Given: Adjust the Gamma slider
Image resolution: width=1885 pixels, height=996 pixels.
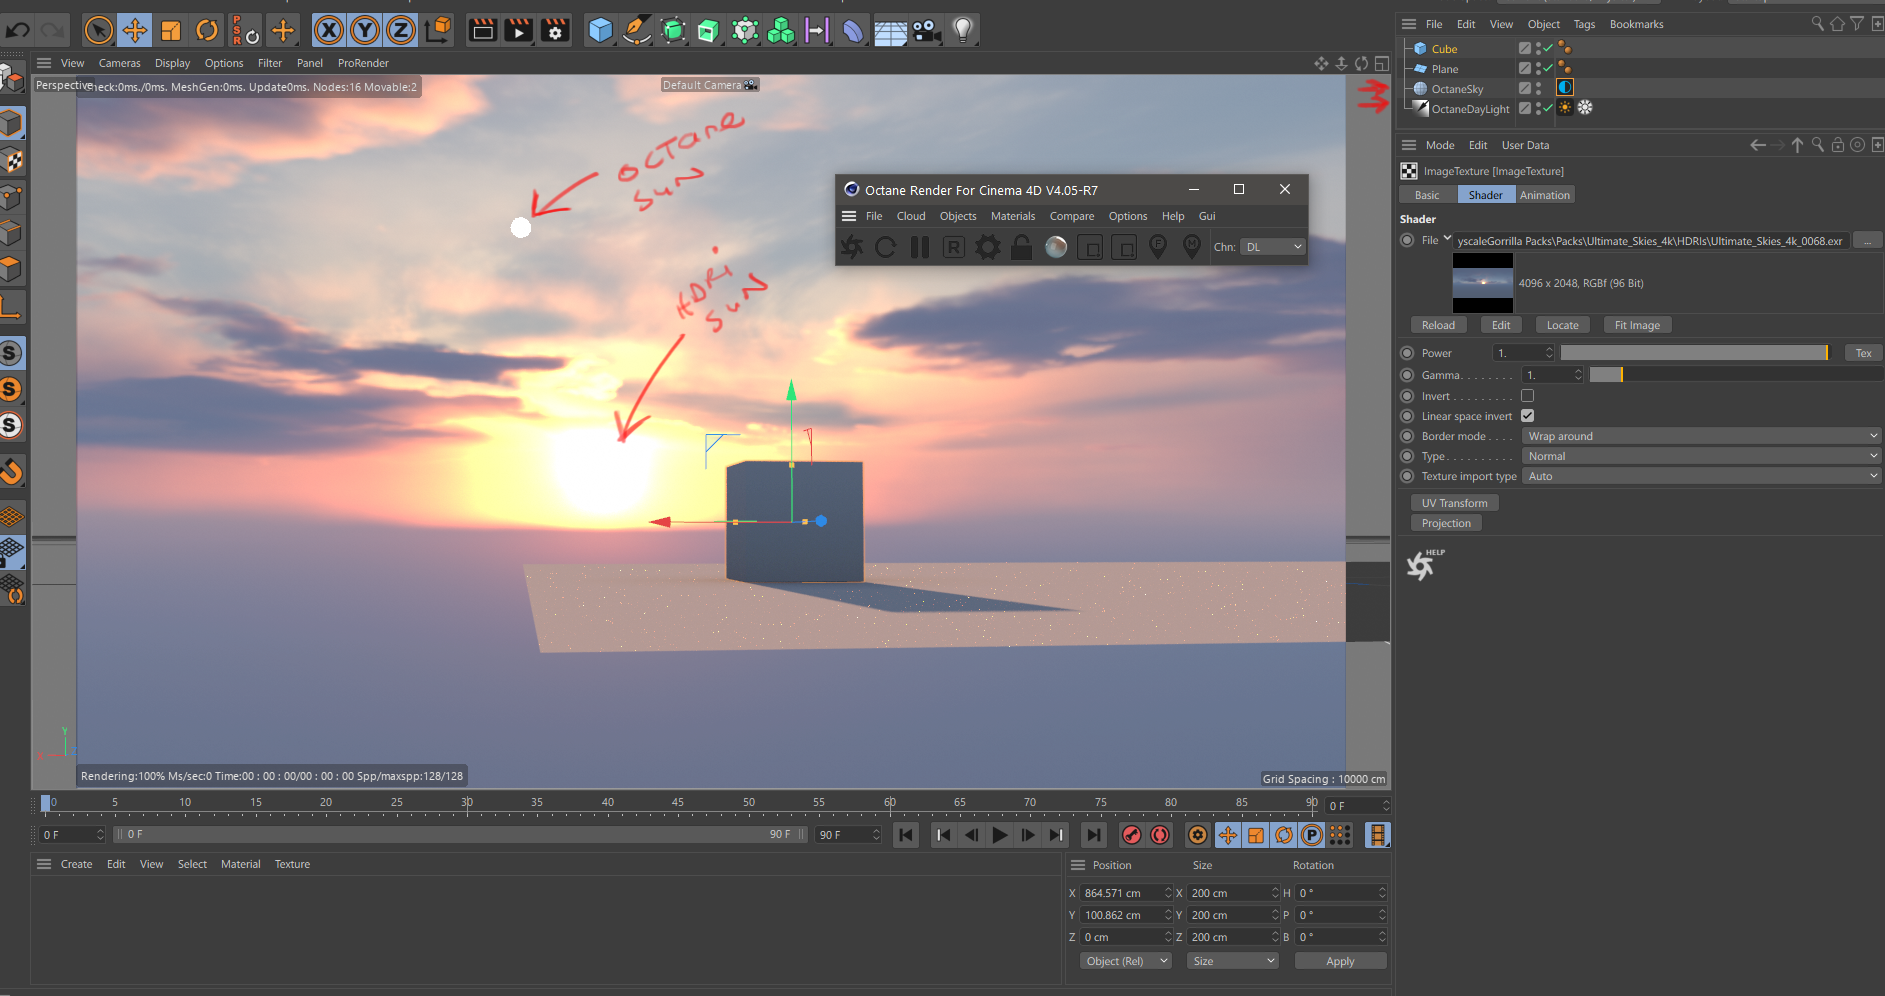Looking at the screenshot, I should pyautogui.click(x=1736, y=375).
